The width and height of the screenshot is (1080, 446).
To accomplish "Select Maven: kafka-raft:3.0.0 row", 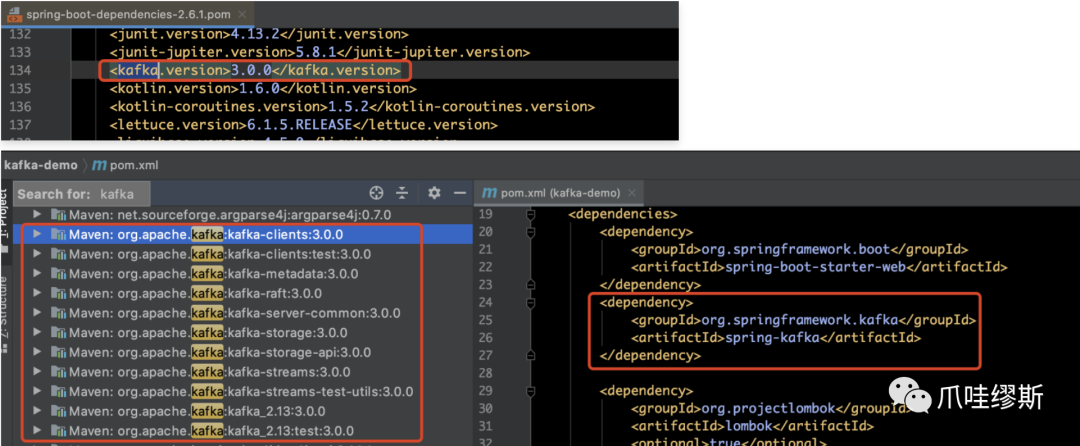I will tap(242, 293).
